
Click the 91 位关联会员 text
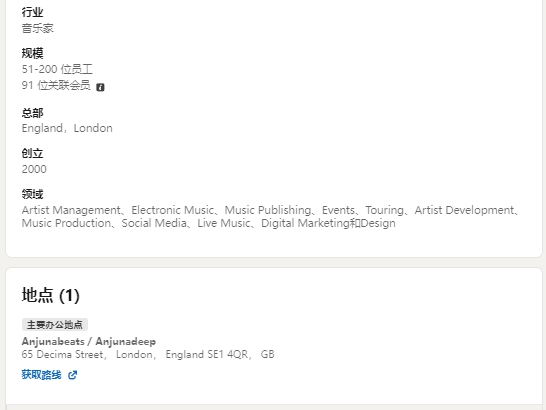56,85
